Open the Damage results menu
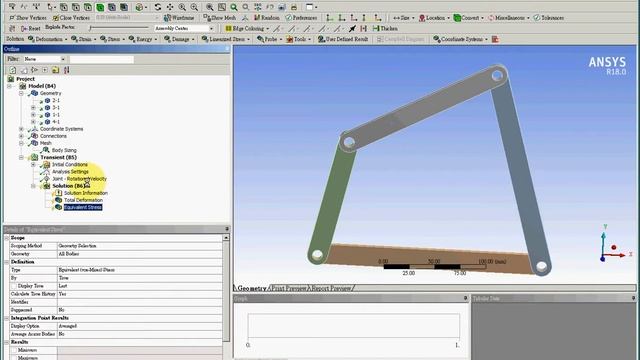Screen dimensions: 640x360 (179, 39)
